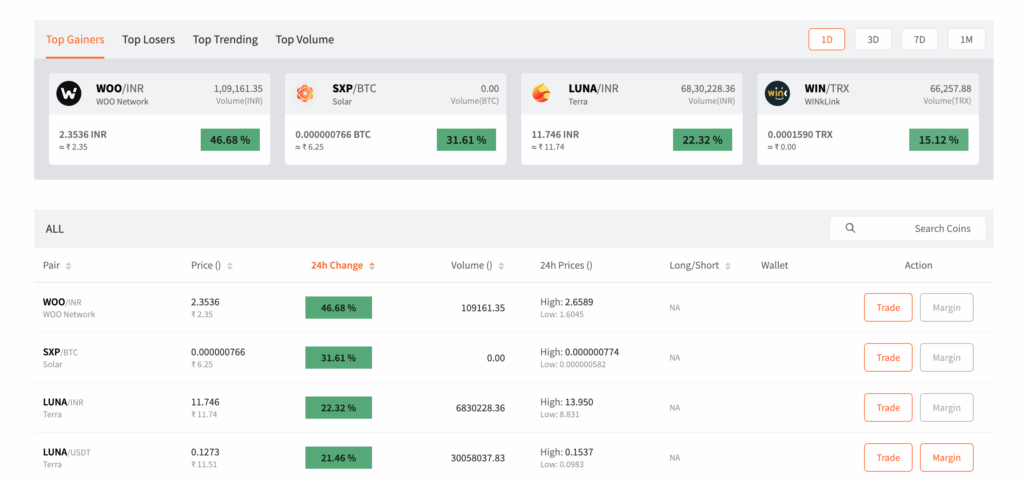Open the Top Volume tab
1024x481 pixels.
coord(304,40)
